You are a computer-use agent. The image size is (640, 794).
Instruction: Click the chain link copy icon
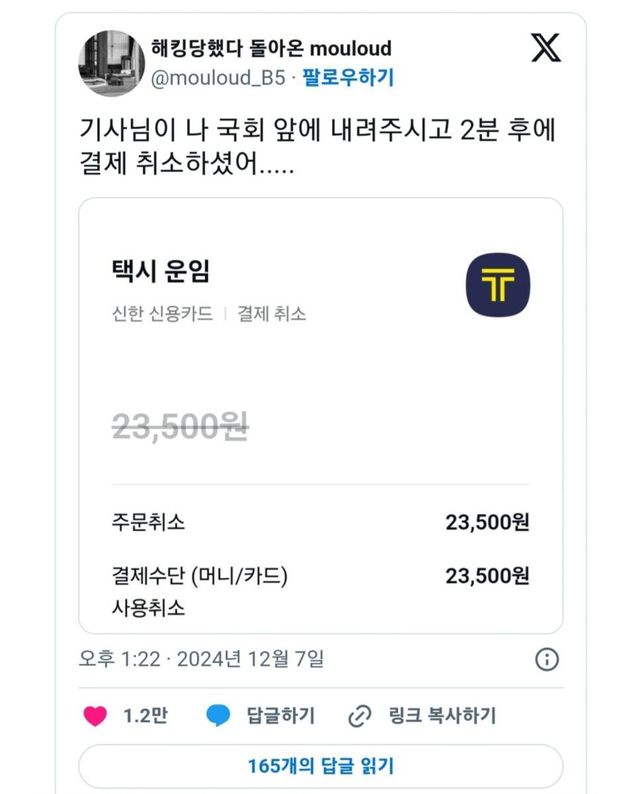tap(359, 716)
